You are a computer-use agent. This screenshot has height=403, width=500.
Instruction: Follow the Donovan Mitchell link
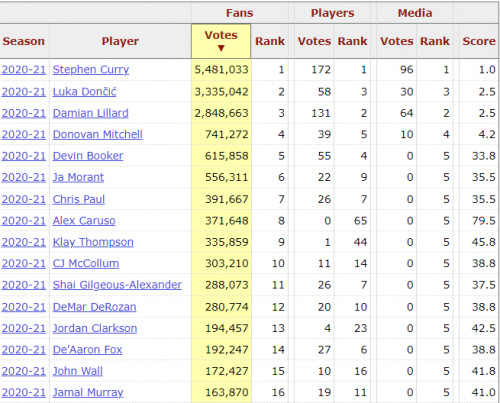tap(97, 134)
